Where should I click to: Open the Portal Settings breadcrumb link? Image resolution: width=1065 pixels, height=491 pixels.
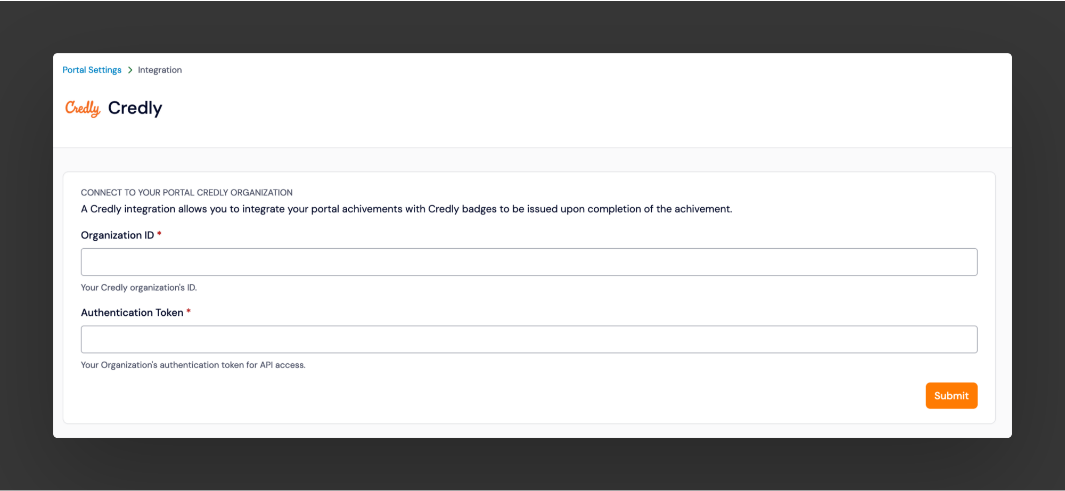coord(92,70)
